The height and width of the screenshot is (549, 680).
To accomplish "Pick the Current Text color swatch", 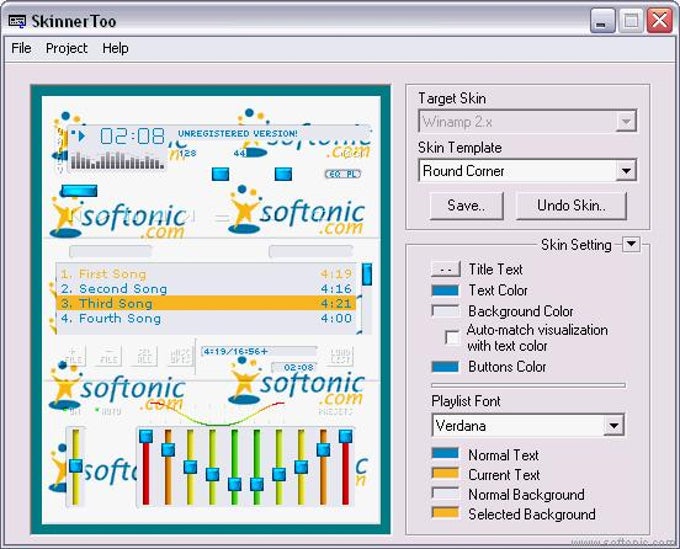I will tap(445, 473).
